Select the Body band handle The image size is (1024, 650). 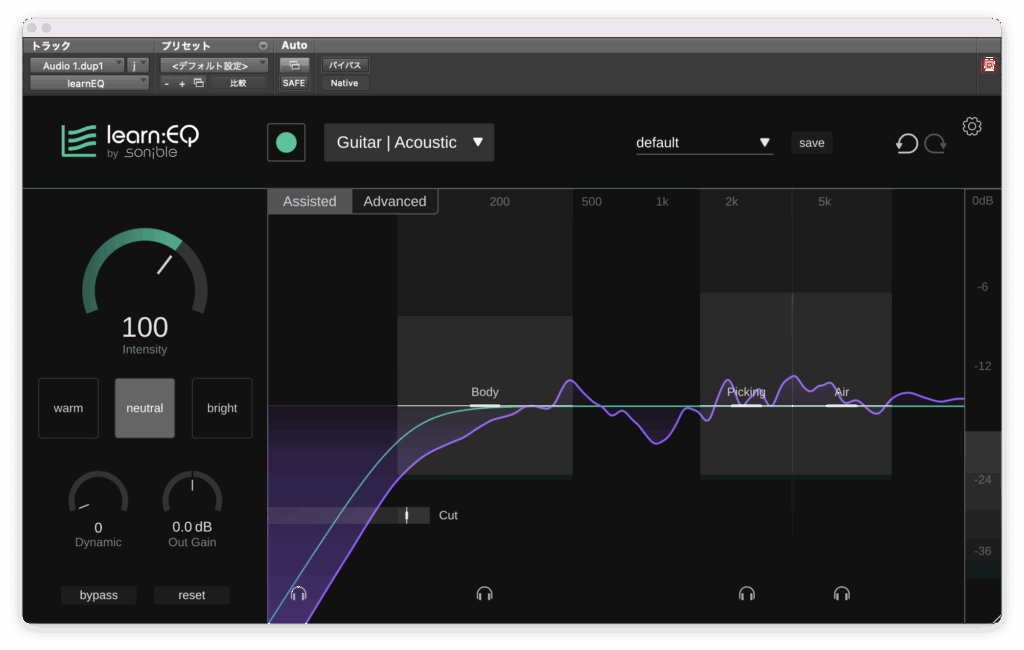point(485,406)
